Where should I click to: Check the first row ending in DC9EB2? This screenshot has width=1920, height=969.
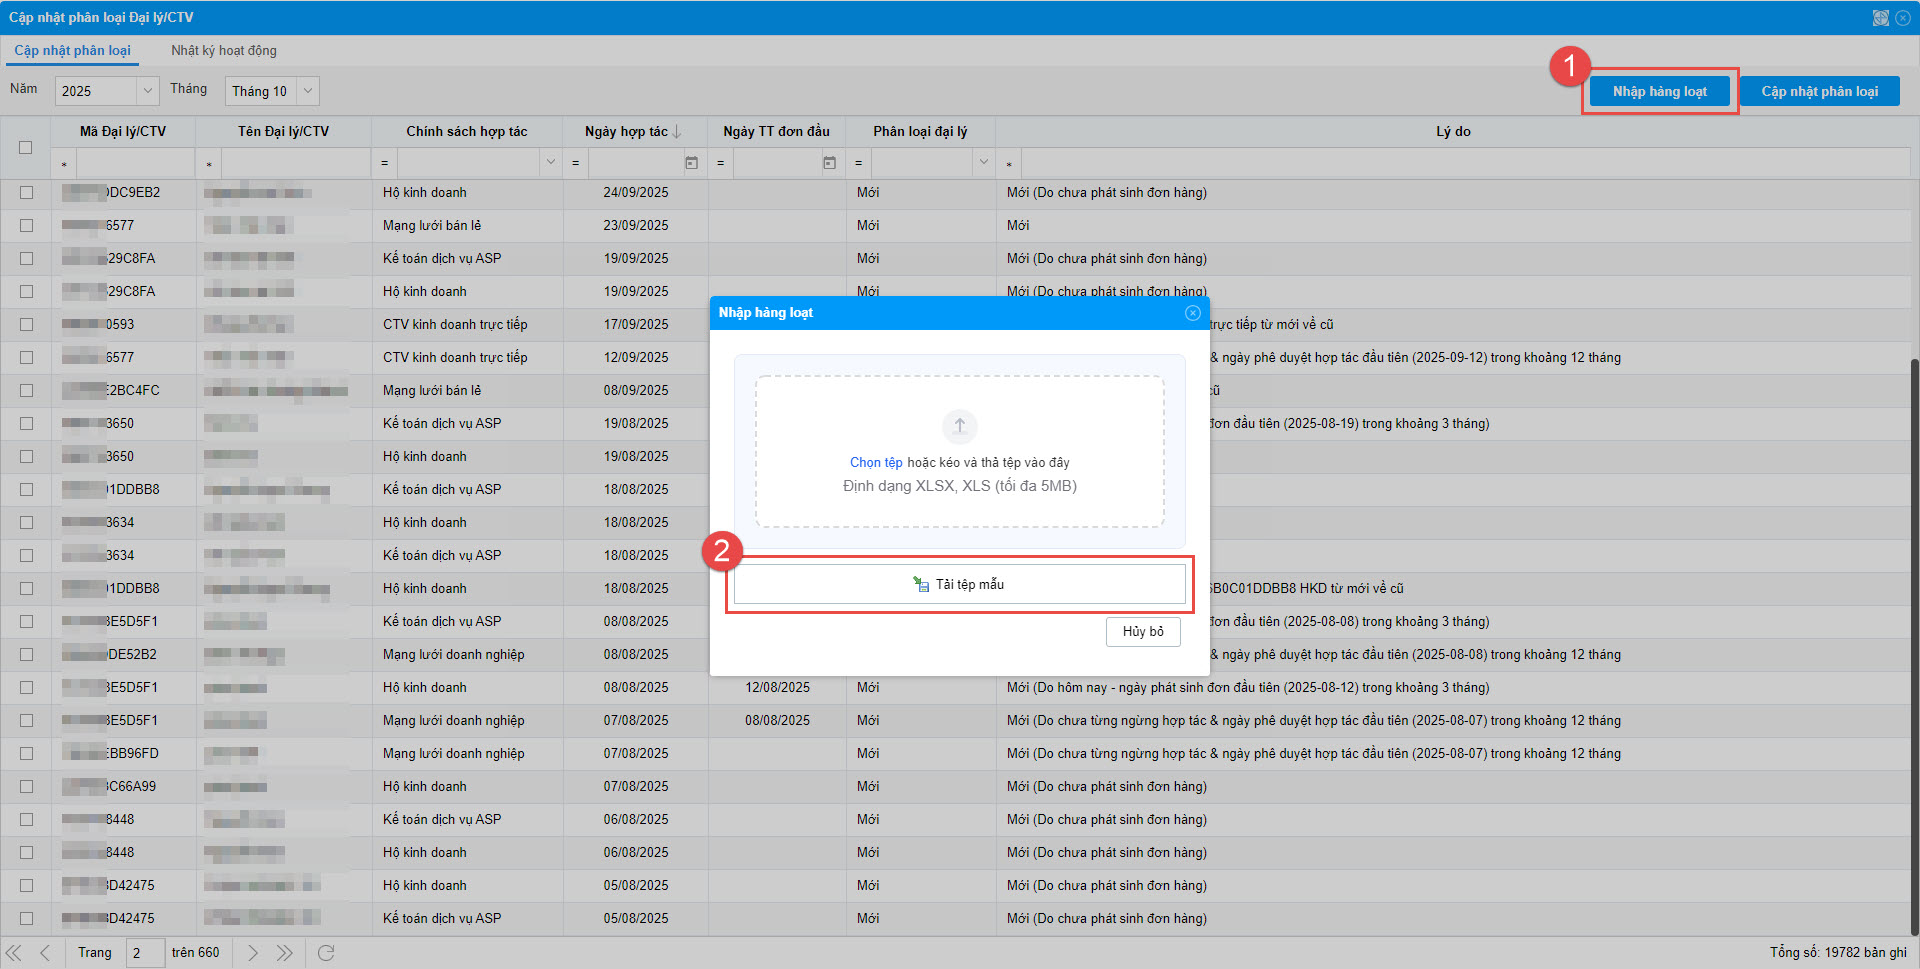pyautogui.click(x=26, y=192)
